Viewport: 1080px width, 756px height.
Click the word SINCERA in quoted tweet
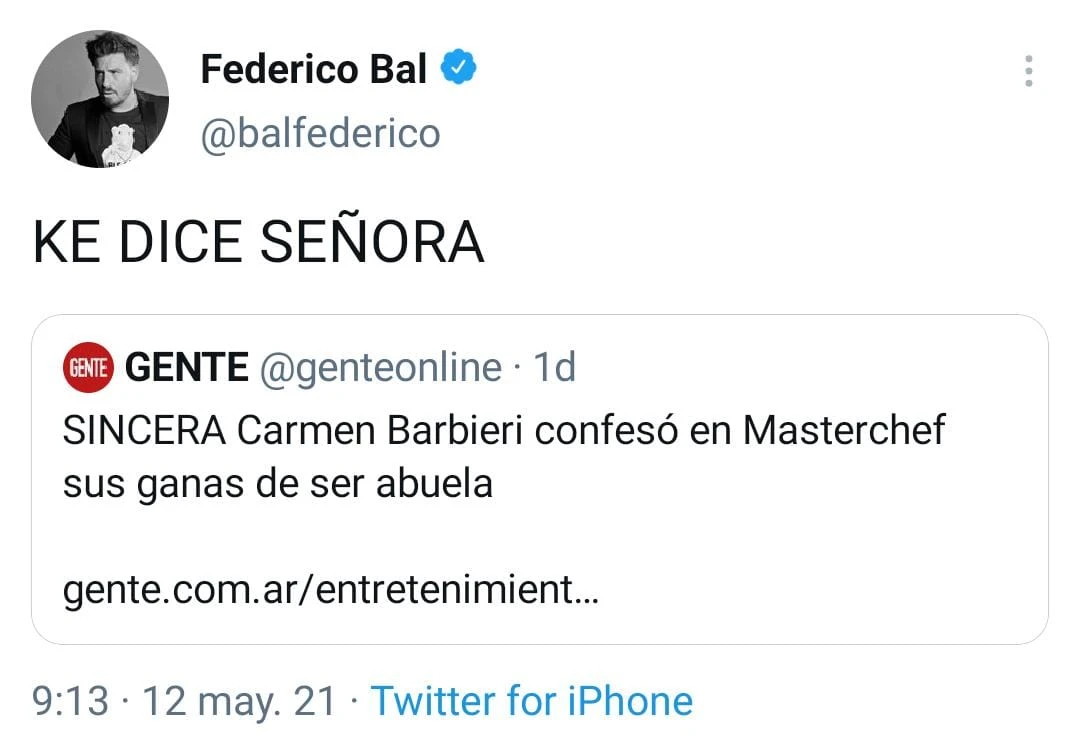coord(144,431)
